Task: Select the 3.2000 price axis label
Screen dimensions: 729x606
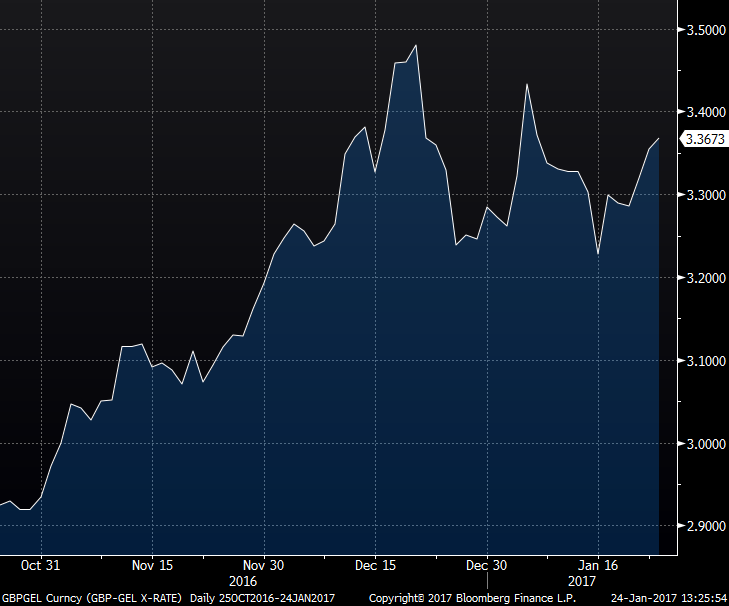Action: (704, 278)
